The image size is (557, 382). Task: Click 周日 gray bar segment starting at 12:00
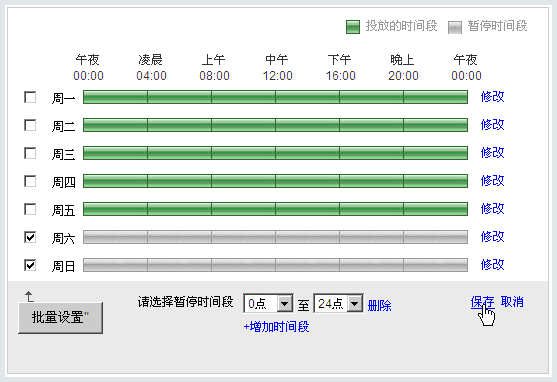pyautogui.click(x=307, y=265)
